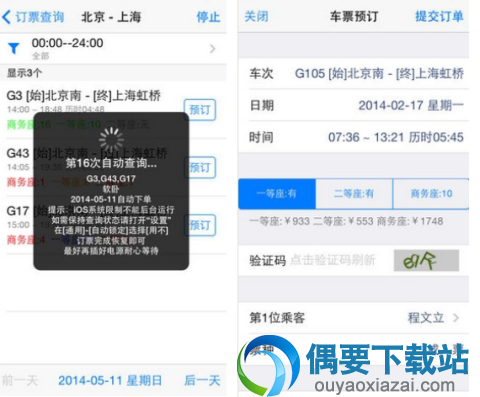Tap the seat price line ￥933 ￥553 ￥1748
This screenshot has width=480, height=397.
point(346,221)
